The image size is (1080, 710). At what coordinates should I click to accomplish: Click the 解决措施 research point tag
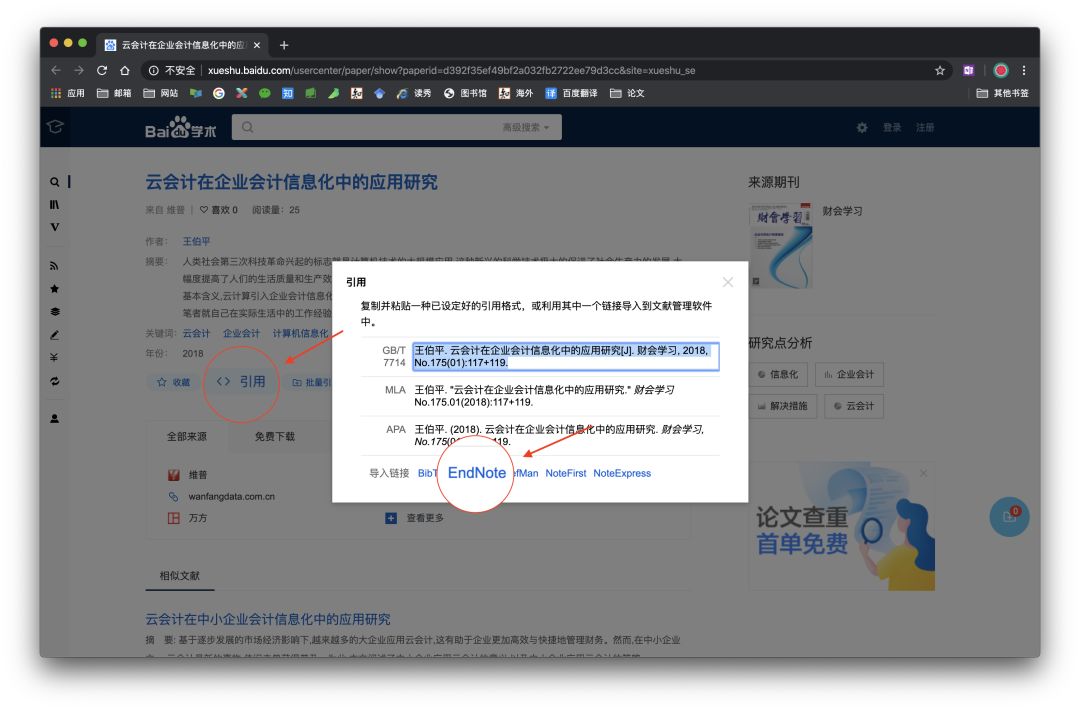pyautogui.click(x=782, y=406)
